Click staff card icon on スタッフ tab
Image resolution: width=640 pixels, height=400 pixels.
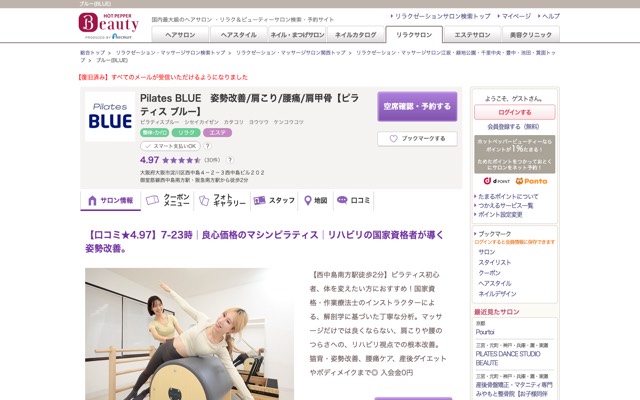(260, 200)
